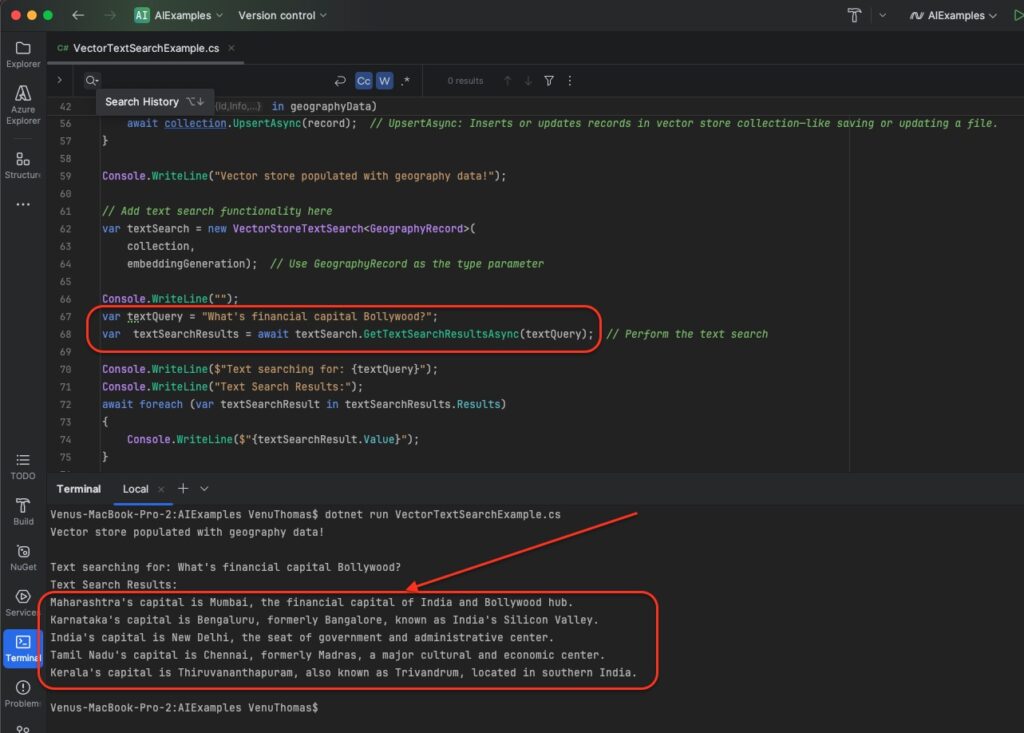Open the Version control dropdown
The image size is (1024, 733).
pyautogui.click(x=283, y=15)
